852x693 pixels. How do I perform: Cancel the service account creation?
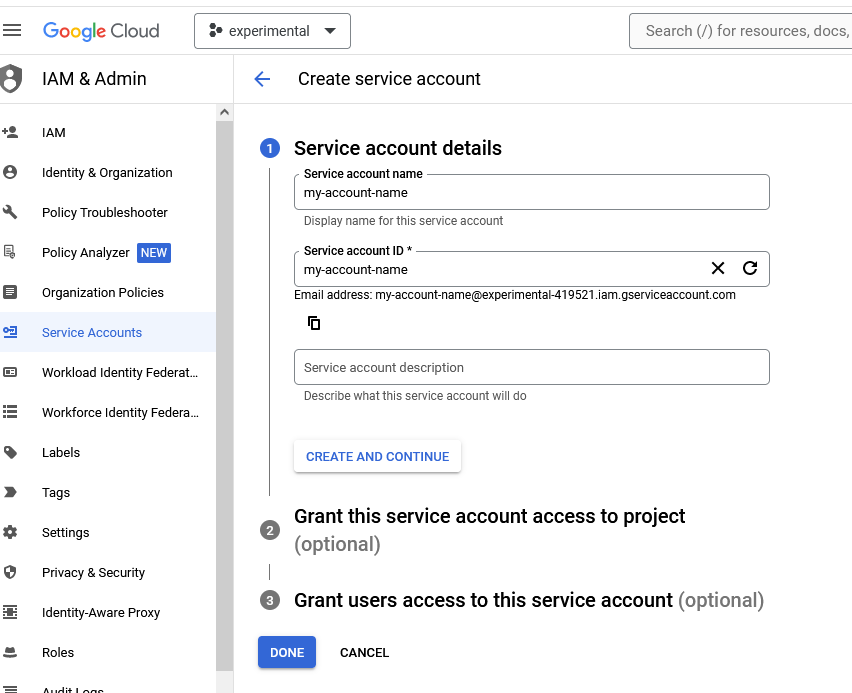click(364, 652)
